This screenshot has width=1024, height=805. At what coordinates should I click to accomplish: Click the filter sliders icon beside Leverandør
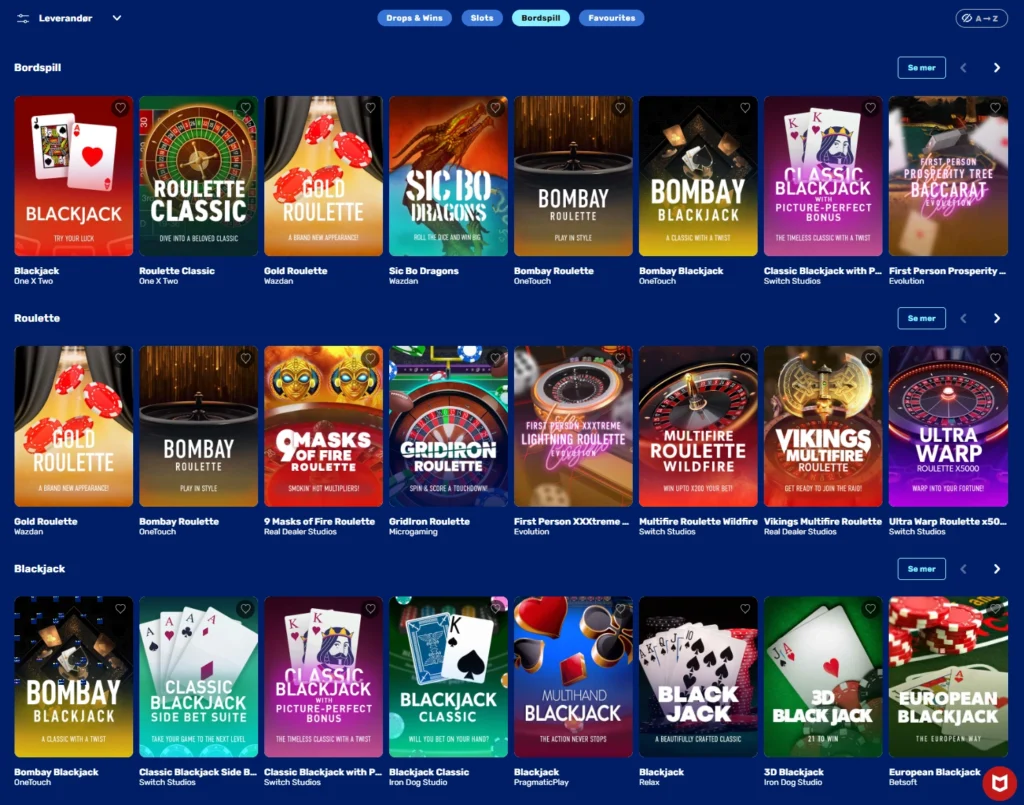click(x=23, y=18)
